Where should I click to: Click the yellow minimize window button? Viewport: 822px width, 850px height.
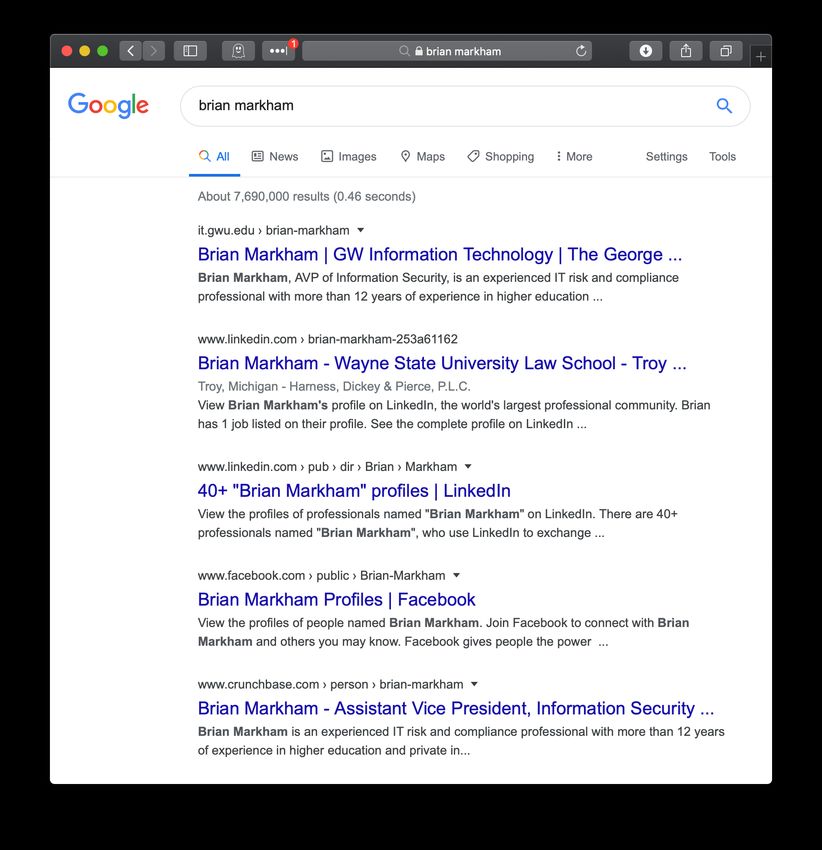(85, 51)
